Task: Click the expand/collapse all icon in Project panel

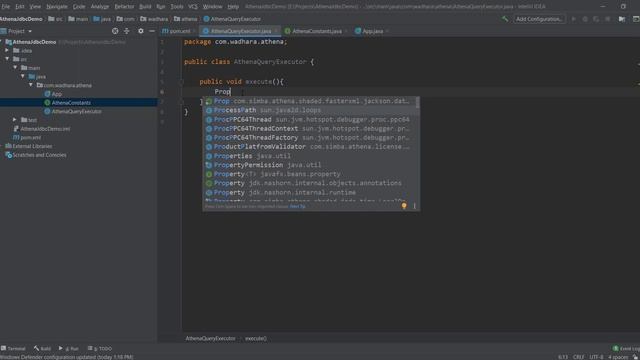Action: click(127, 31)
